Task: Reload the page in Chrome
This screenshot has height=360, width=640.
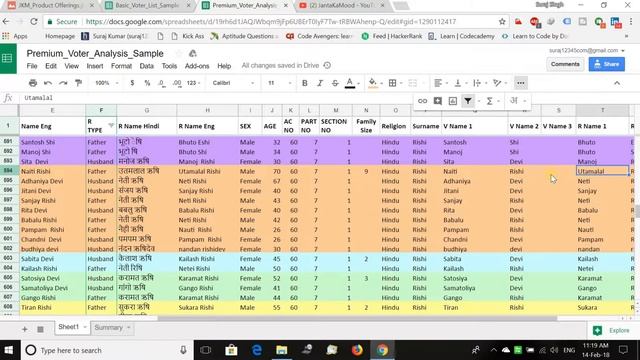Action: (34, 22)
